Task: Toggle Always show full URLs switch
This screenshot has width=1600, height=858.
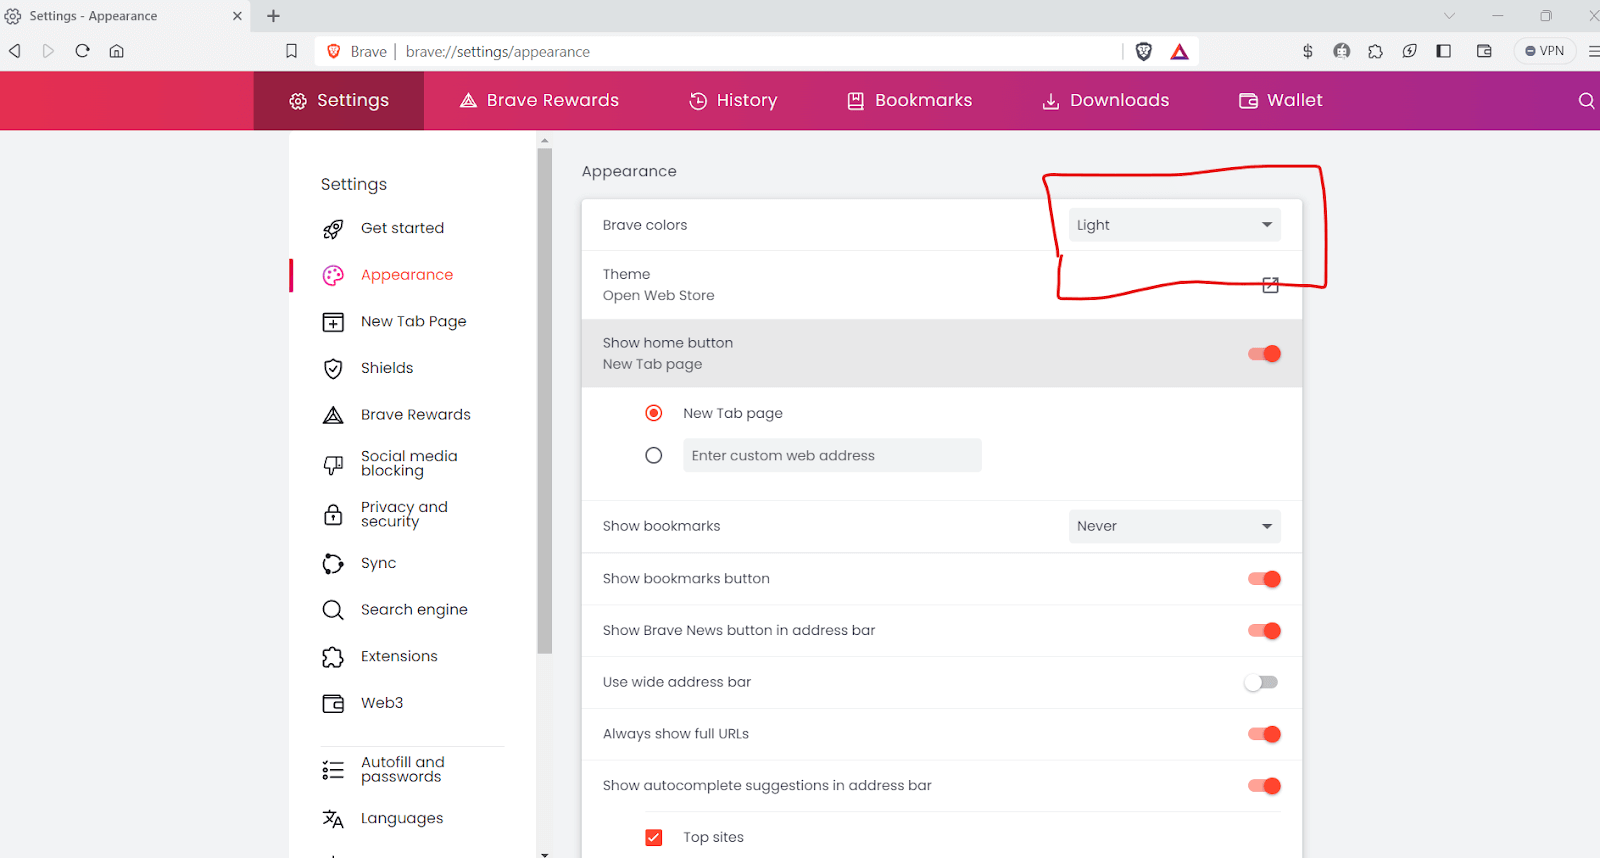Action: coord(1264,734)
